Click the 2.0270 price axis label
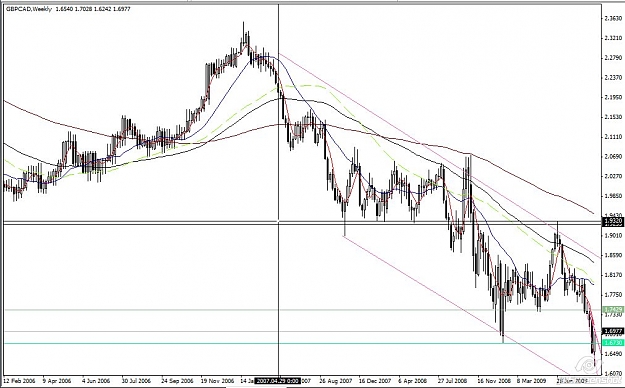The width and height of the screenshot is (625, 388). pos(613,176)
